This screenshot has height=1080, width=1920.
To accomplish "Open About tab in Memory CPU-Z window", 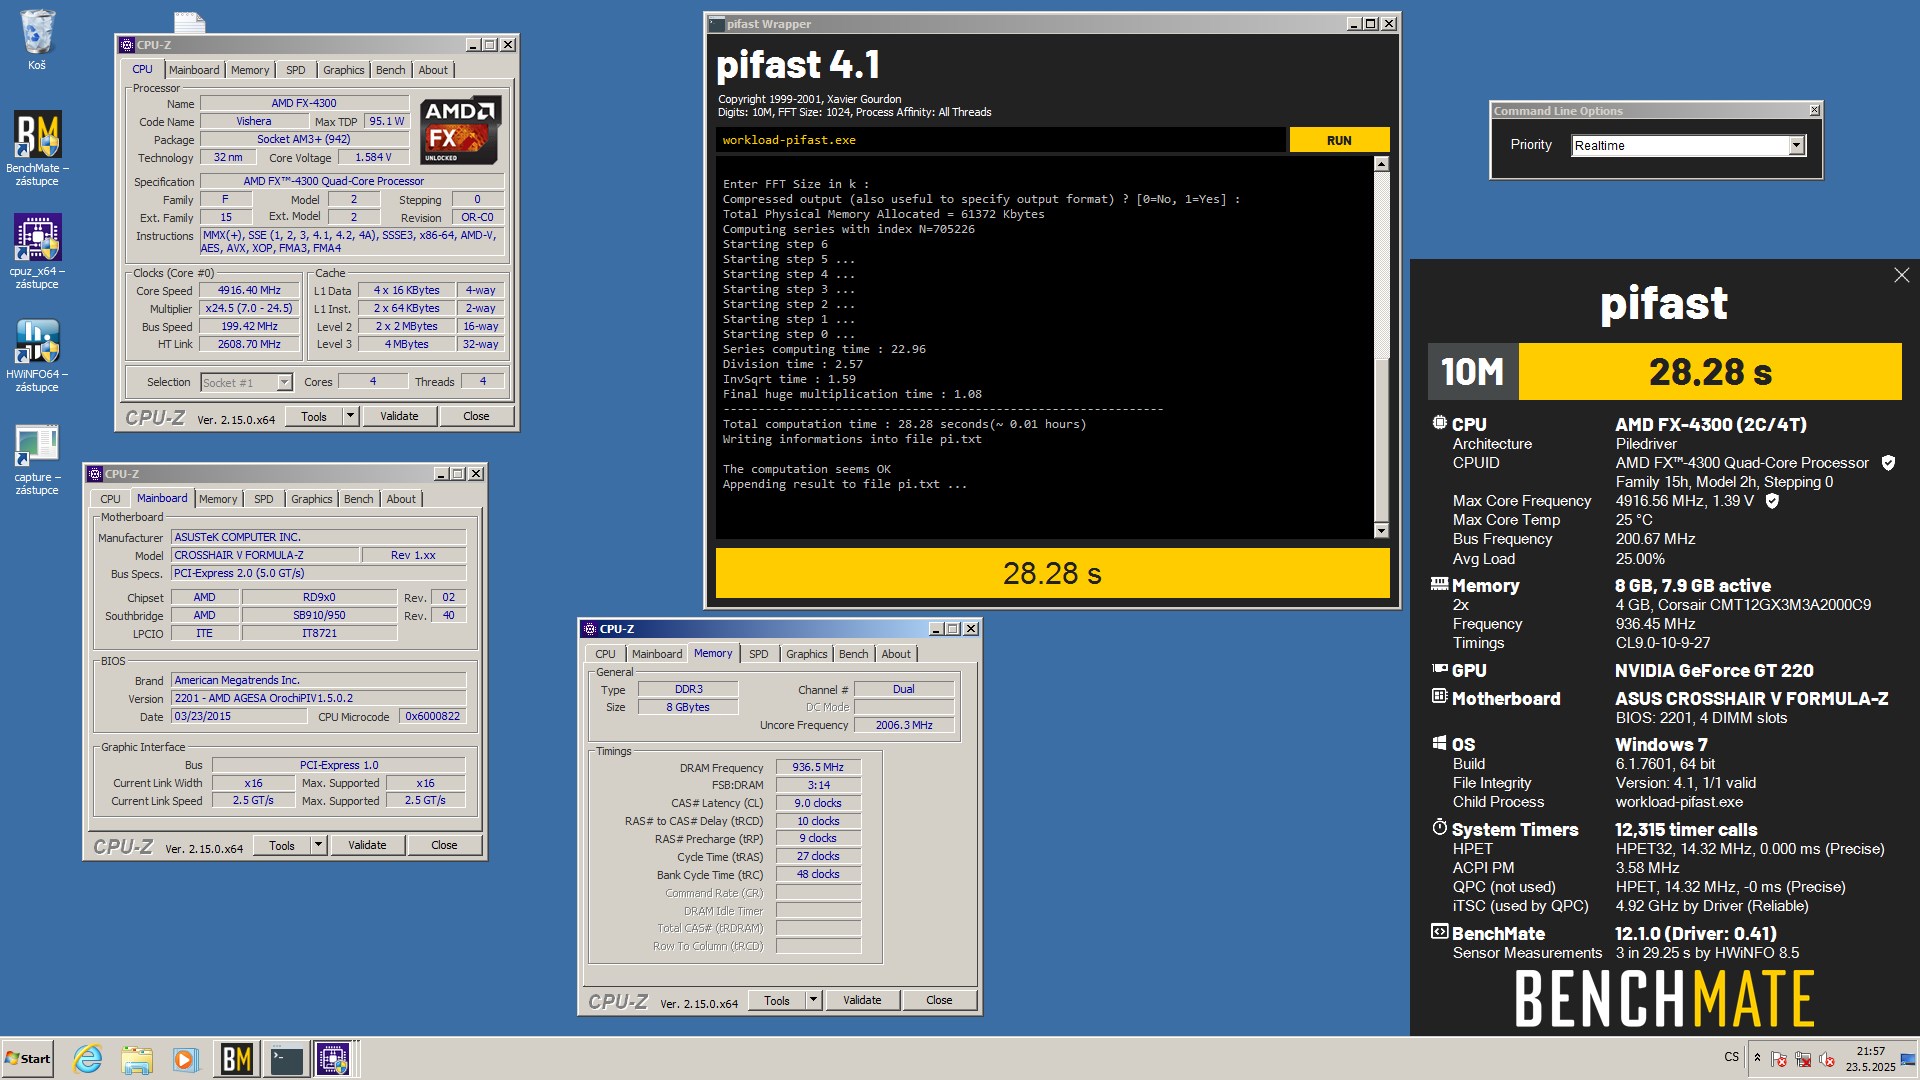I will pos(896,654).
